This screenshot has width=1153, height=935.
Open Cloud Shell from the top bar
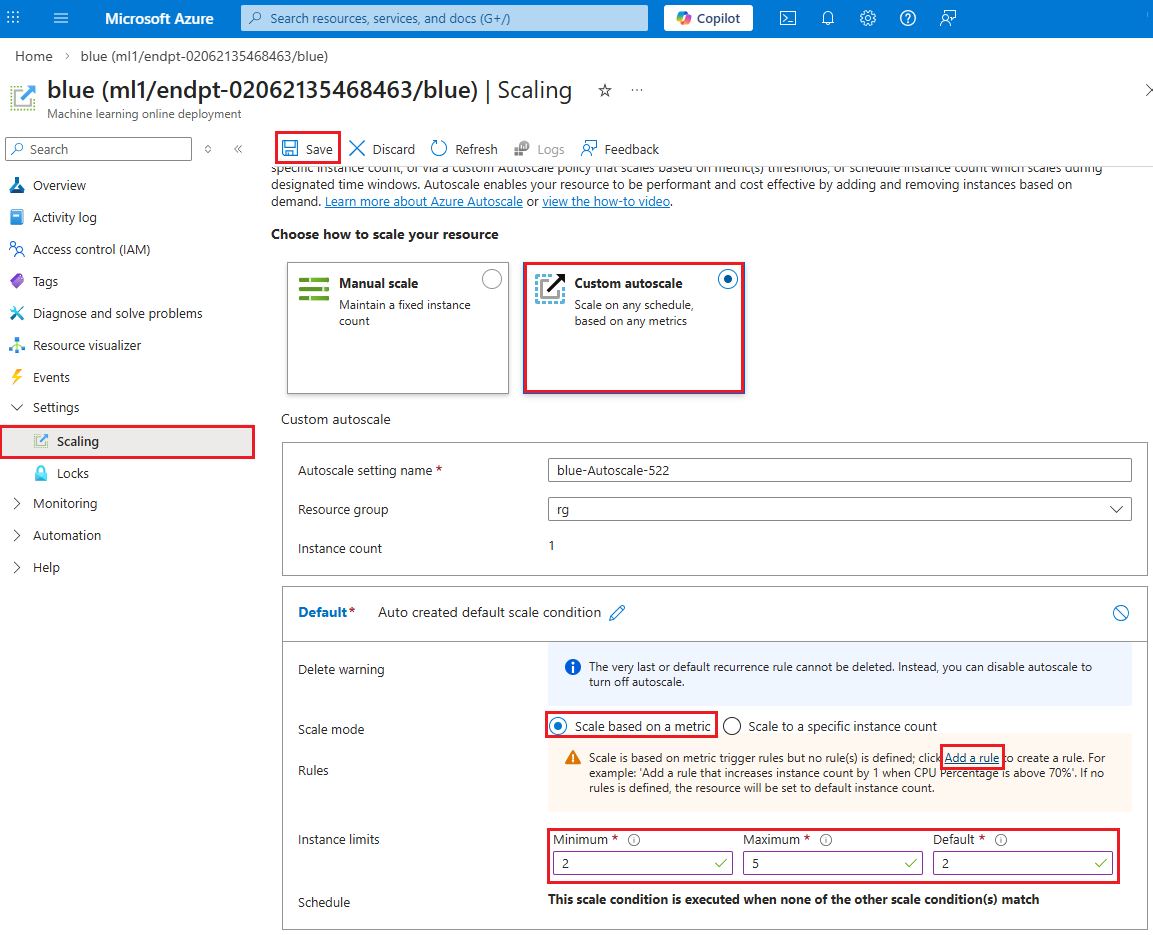788,18
